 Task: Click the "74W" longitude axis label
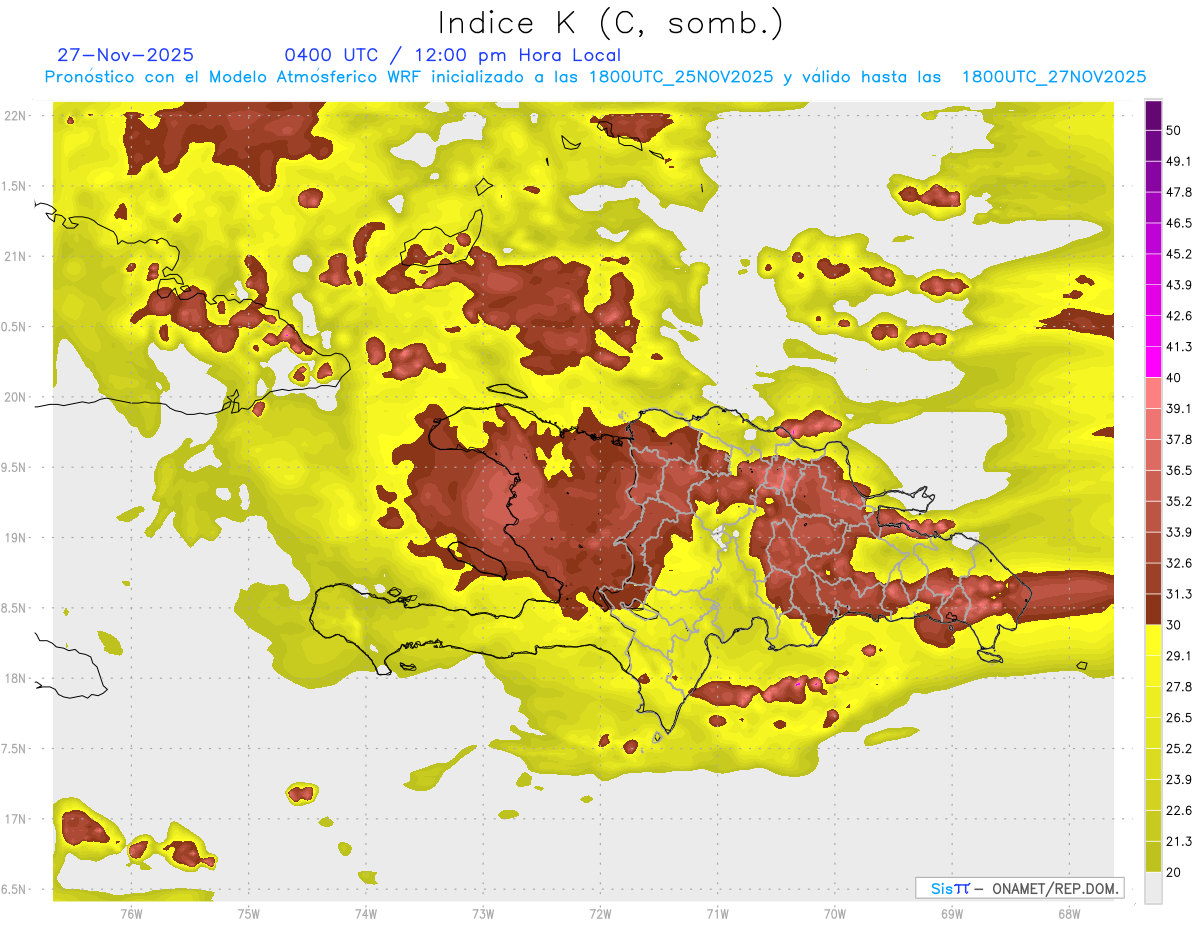(x=365, y=913)
